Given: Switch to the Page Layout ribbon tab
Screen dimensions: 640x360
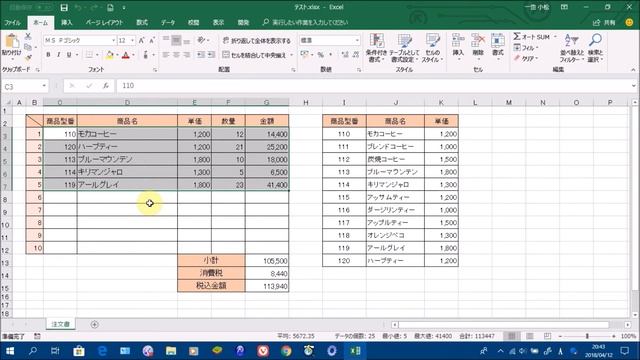Looking at the screenshot, I should click(104, 22).
